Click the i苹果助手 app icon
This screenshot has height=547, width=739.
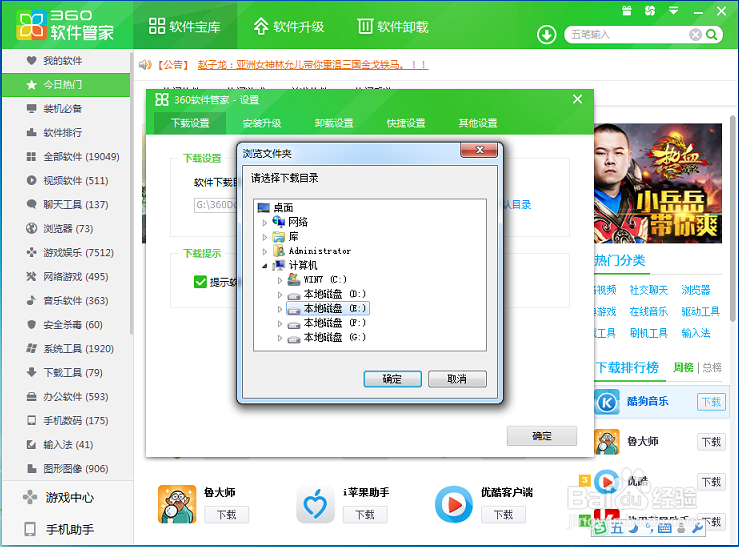click(x=315, y=504)
